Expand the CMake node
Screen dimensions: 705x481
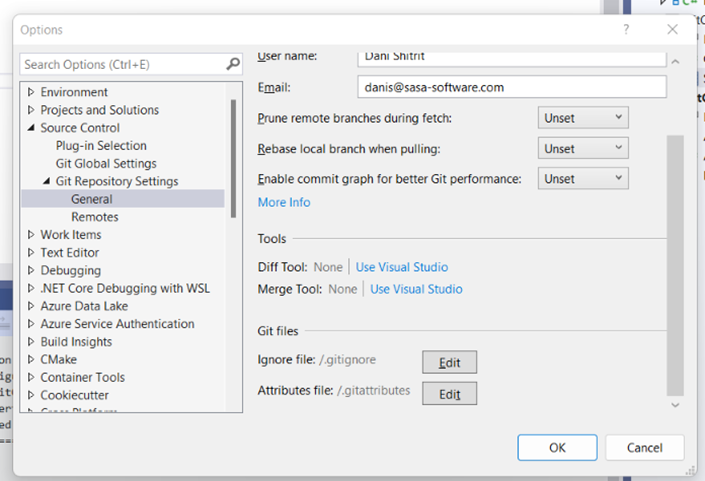31,360
